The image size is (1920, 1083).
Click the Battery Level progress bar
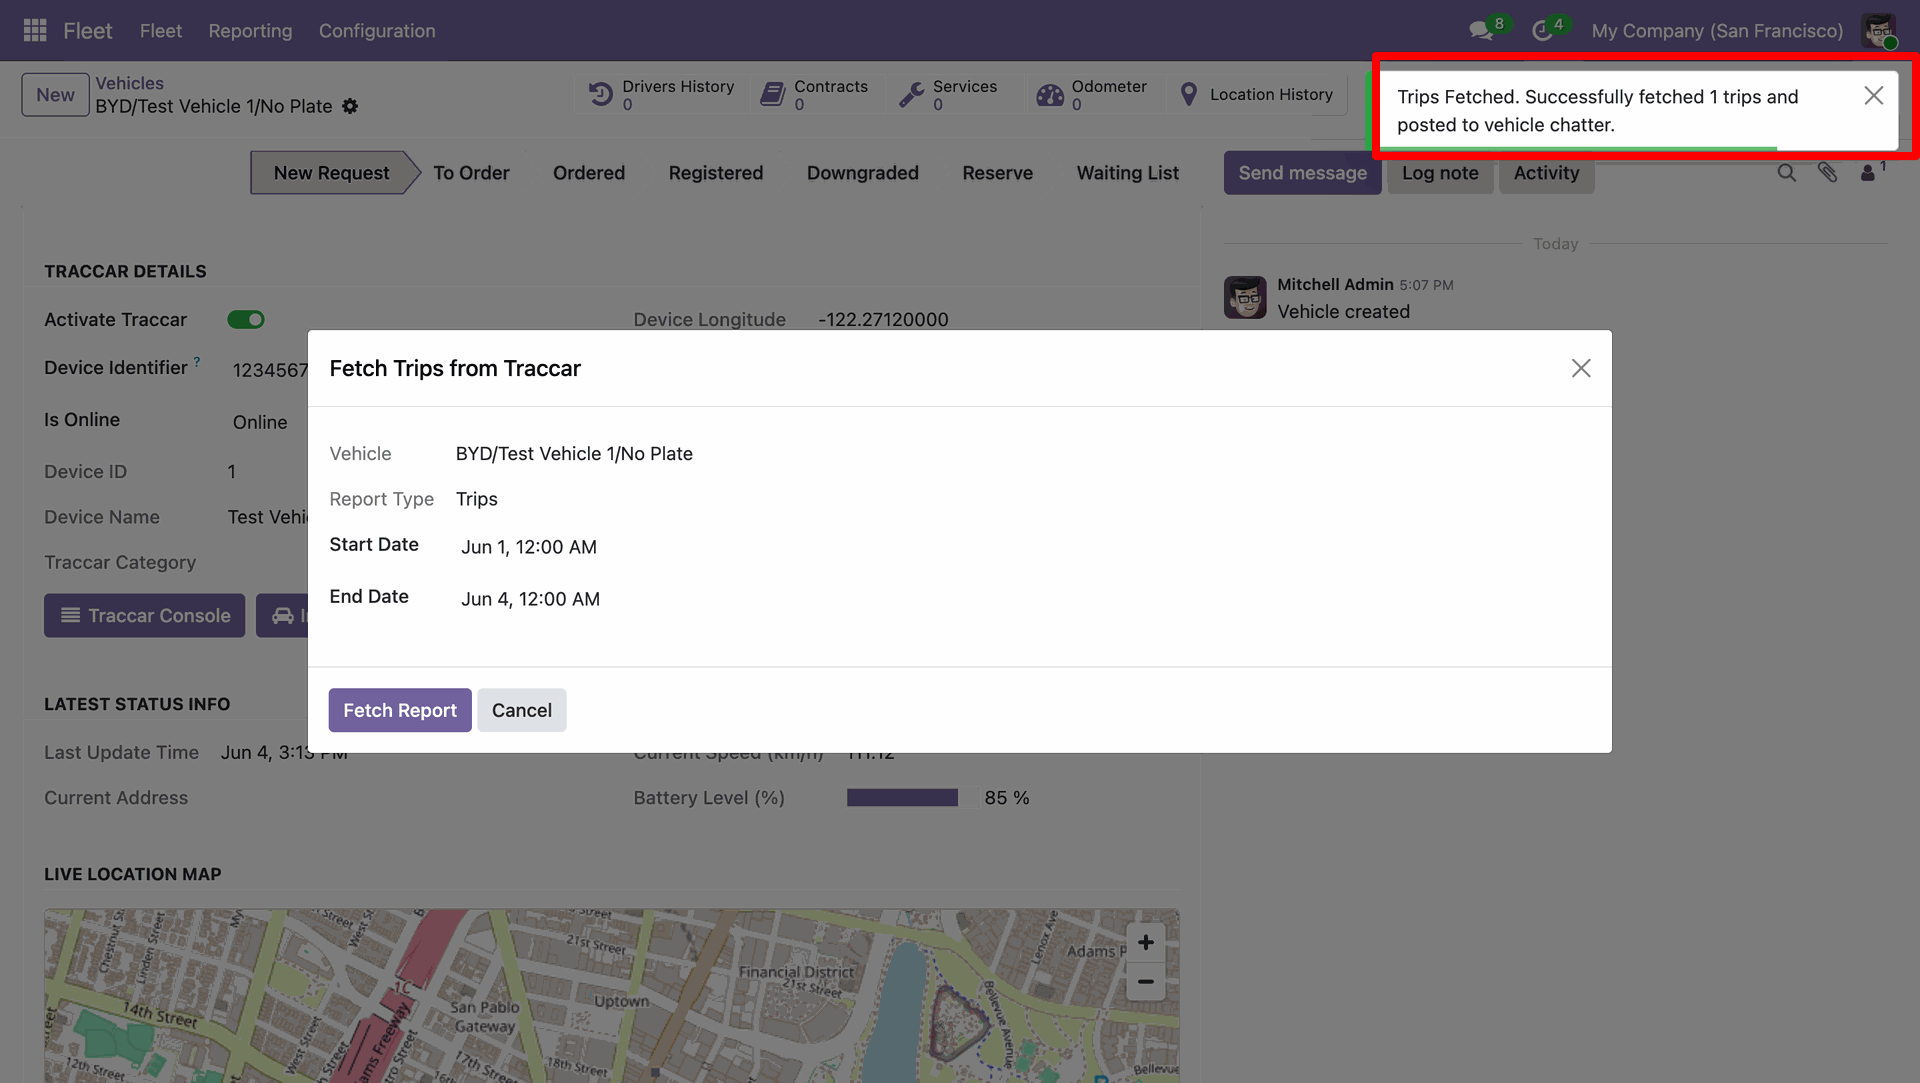point(909,798)
